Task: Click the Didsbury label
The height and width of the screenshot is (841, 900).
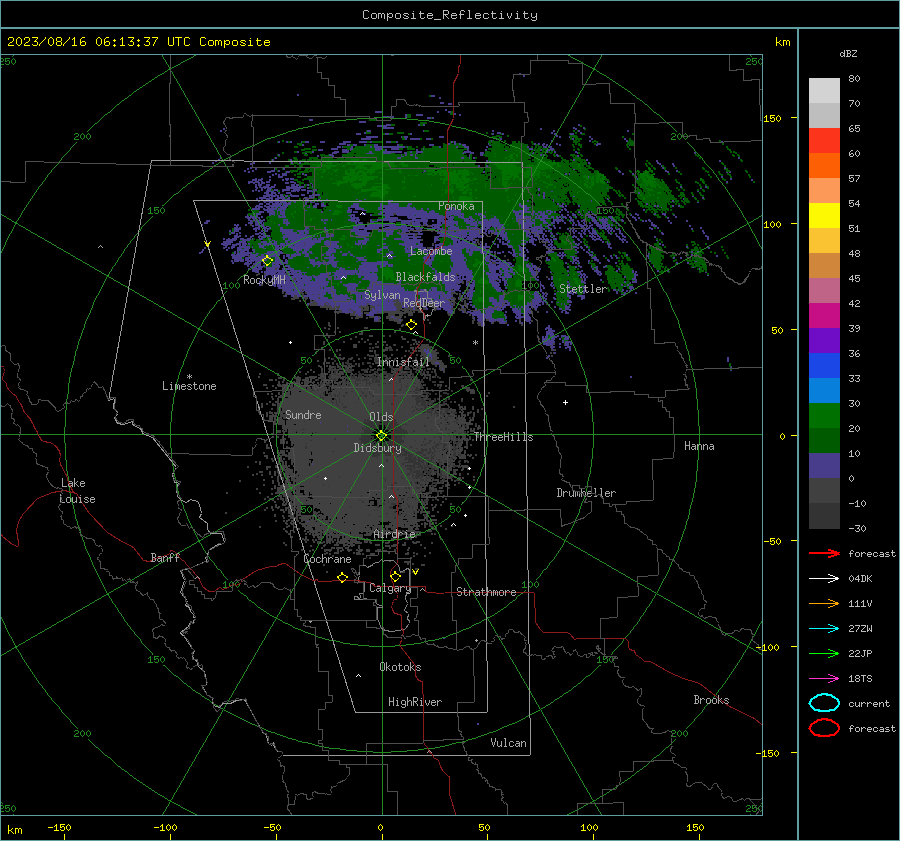Action: (x=377, y=448)
